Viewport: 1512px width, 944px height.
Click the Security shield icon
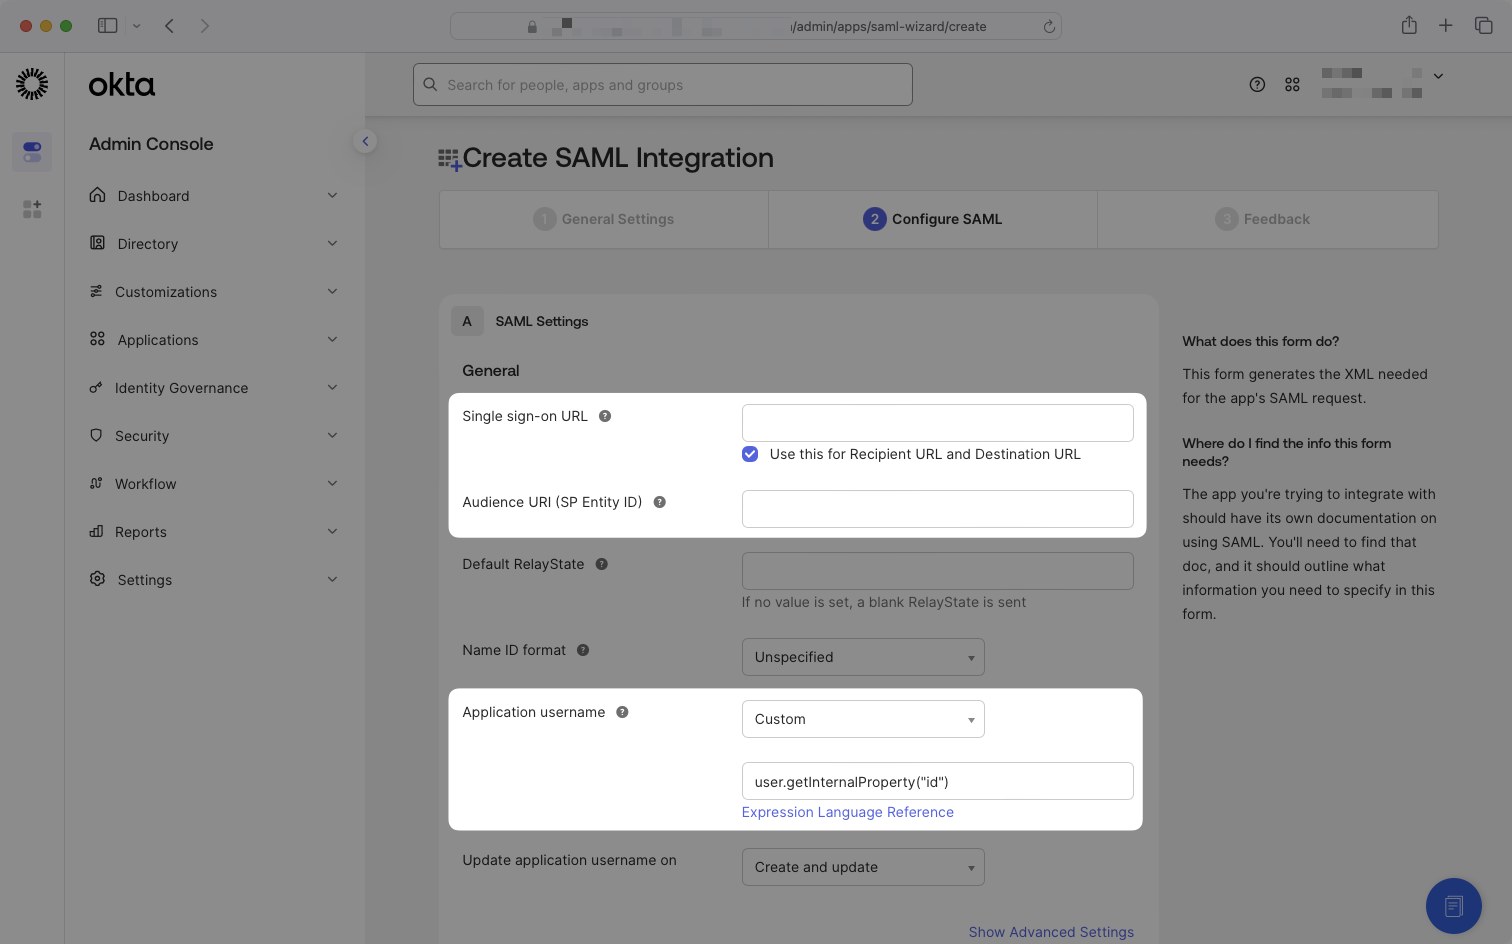click(96, 435)
